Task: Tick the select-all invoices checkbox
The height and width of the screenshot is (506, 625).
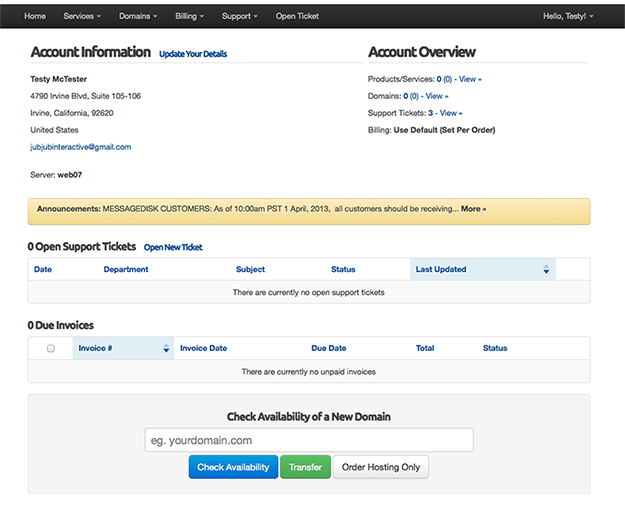Action: [x=51, y=348]
